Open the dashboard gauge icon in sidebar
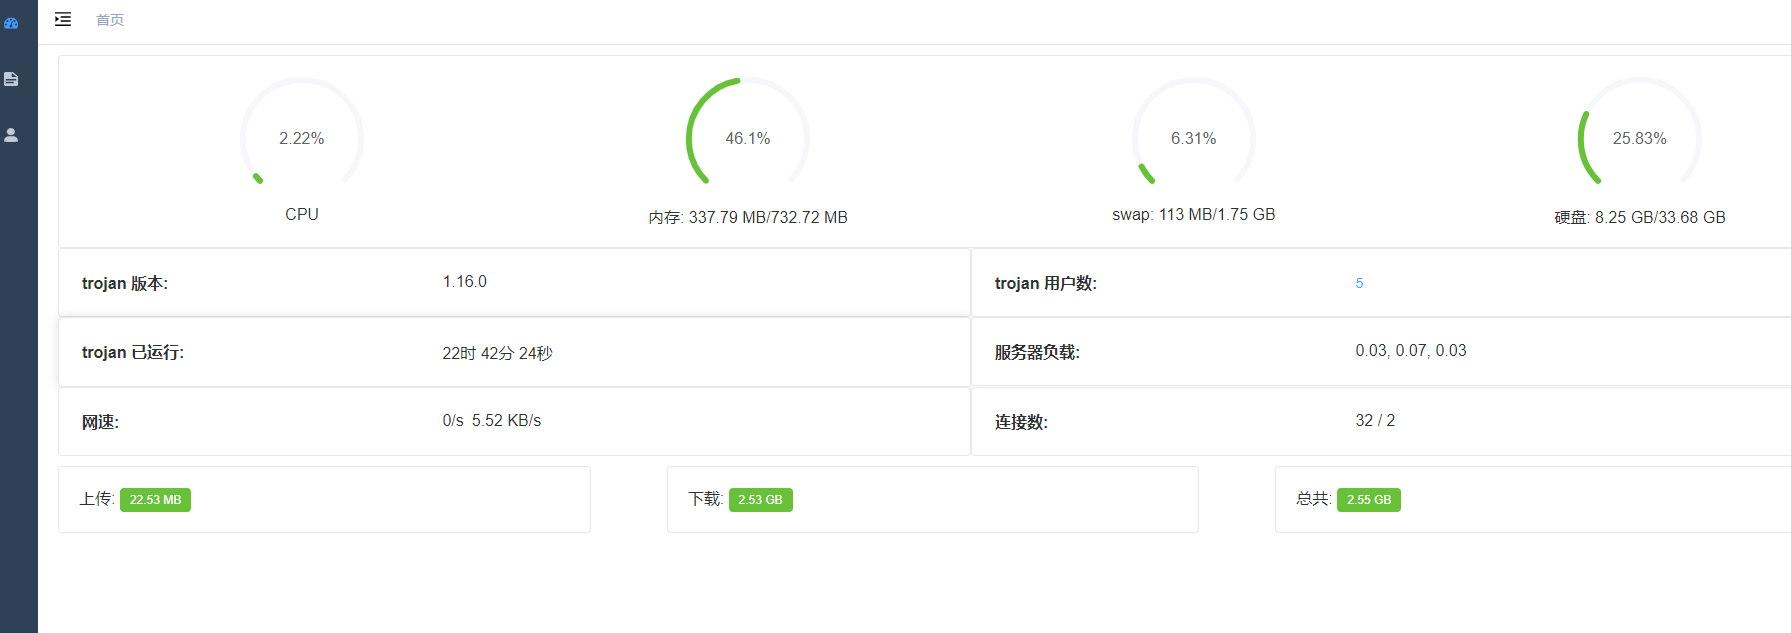The image size is (1791, 633). 11,23
